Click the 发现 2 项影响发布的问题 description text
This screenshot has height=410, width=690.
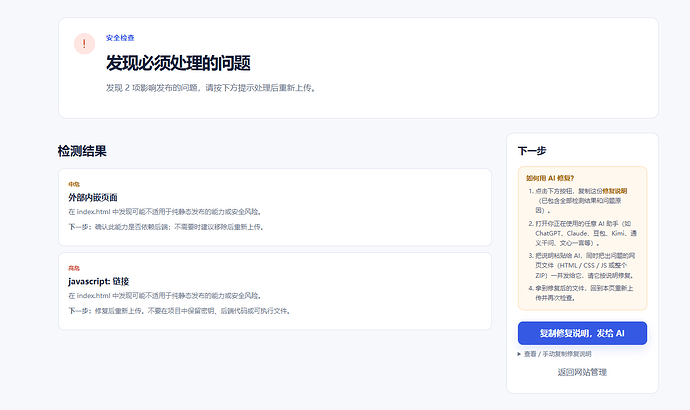210,88
